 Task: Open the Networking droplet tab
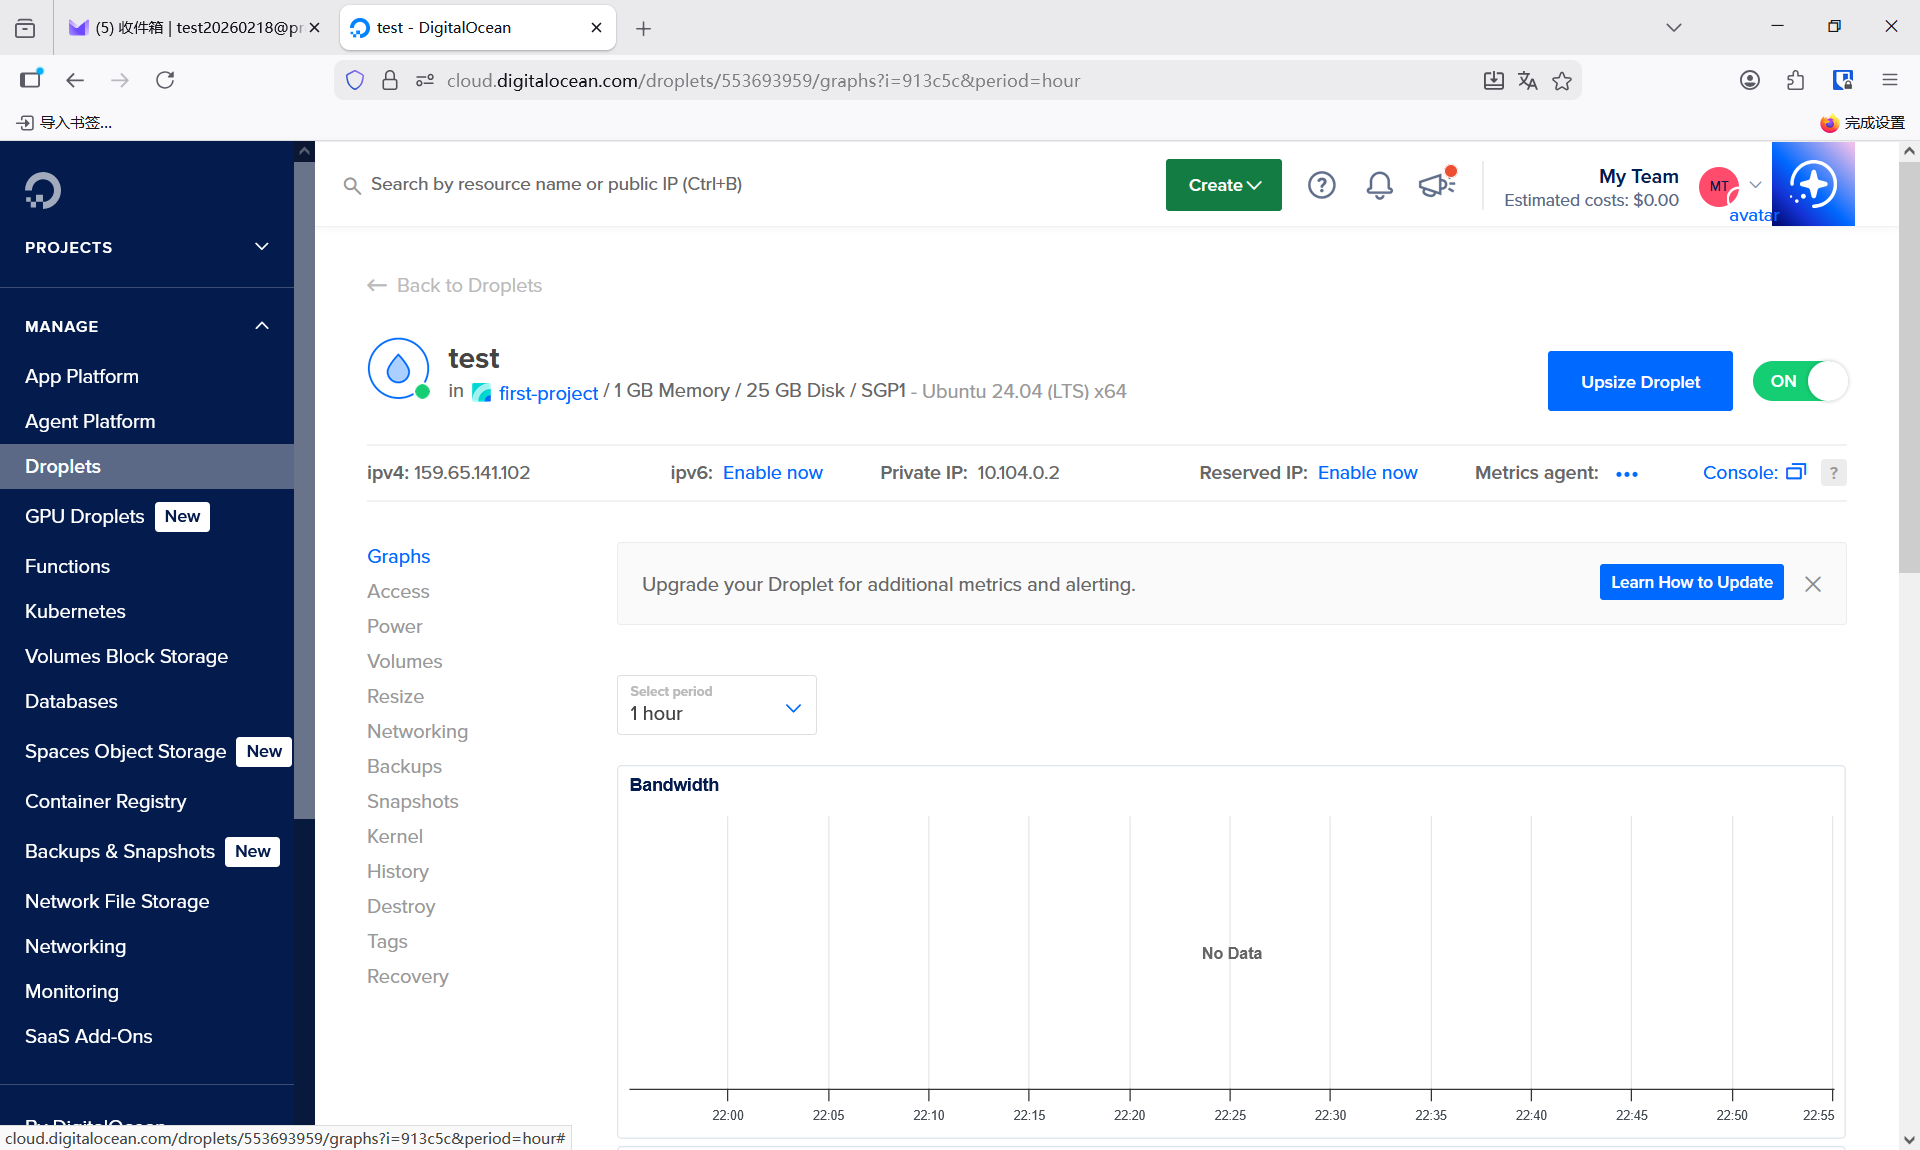pyautogui.click(x=417, y=731)
